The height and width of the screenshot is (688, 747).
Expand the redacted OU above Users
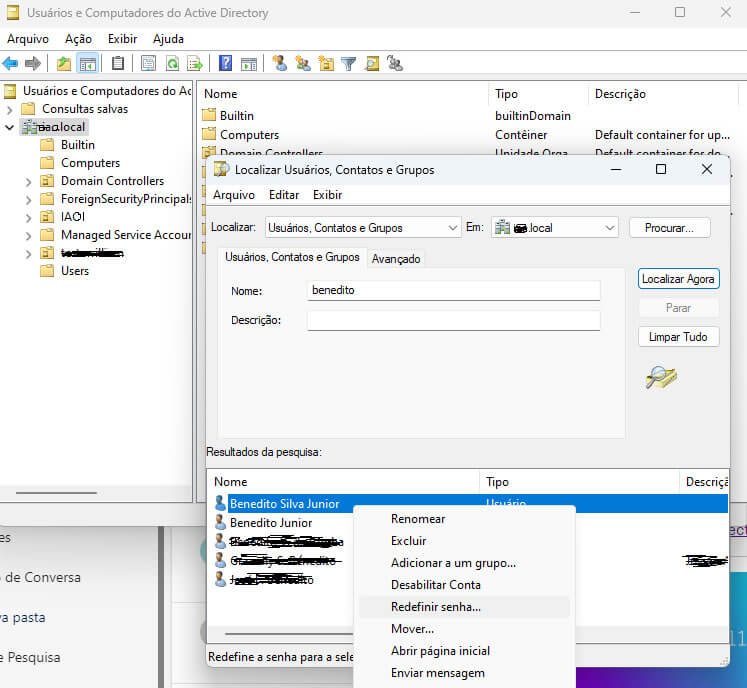tap(29, 253)
